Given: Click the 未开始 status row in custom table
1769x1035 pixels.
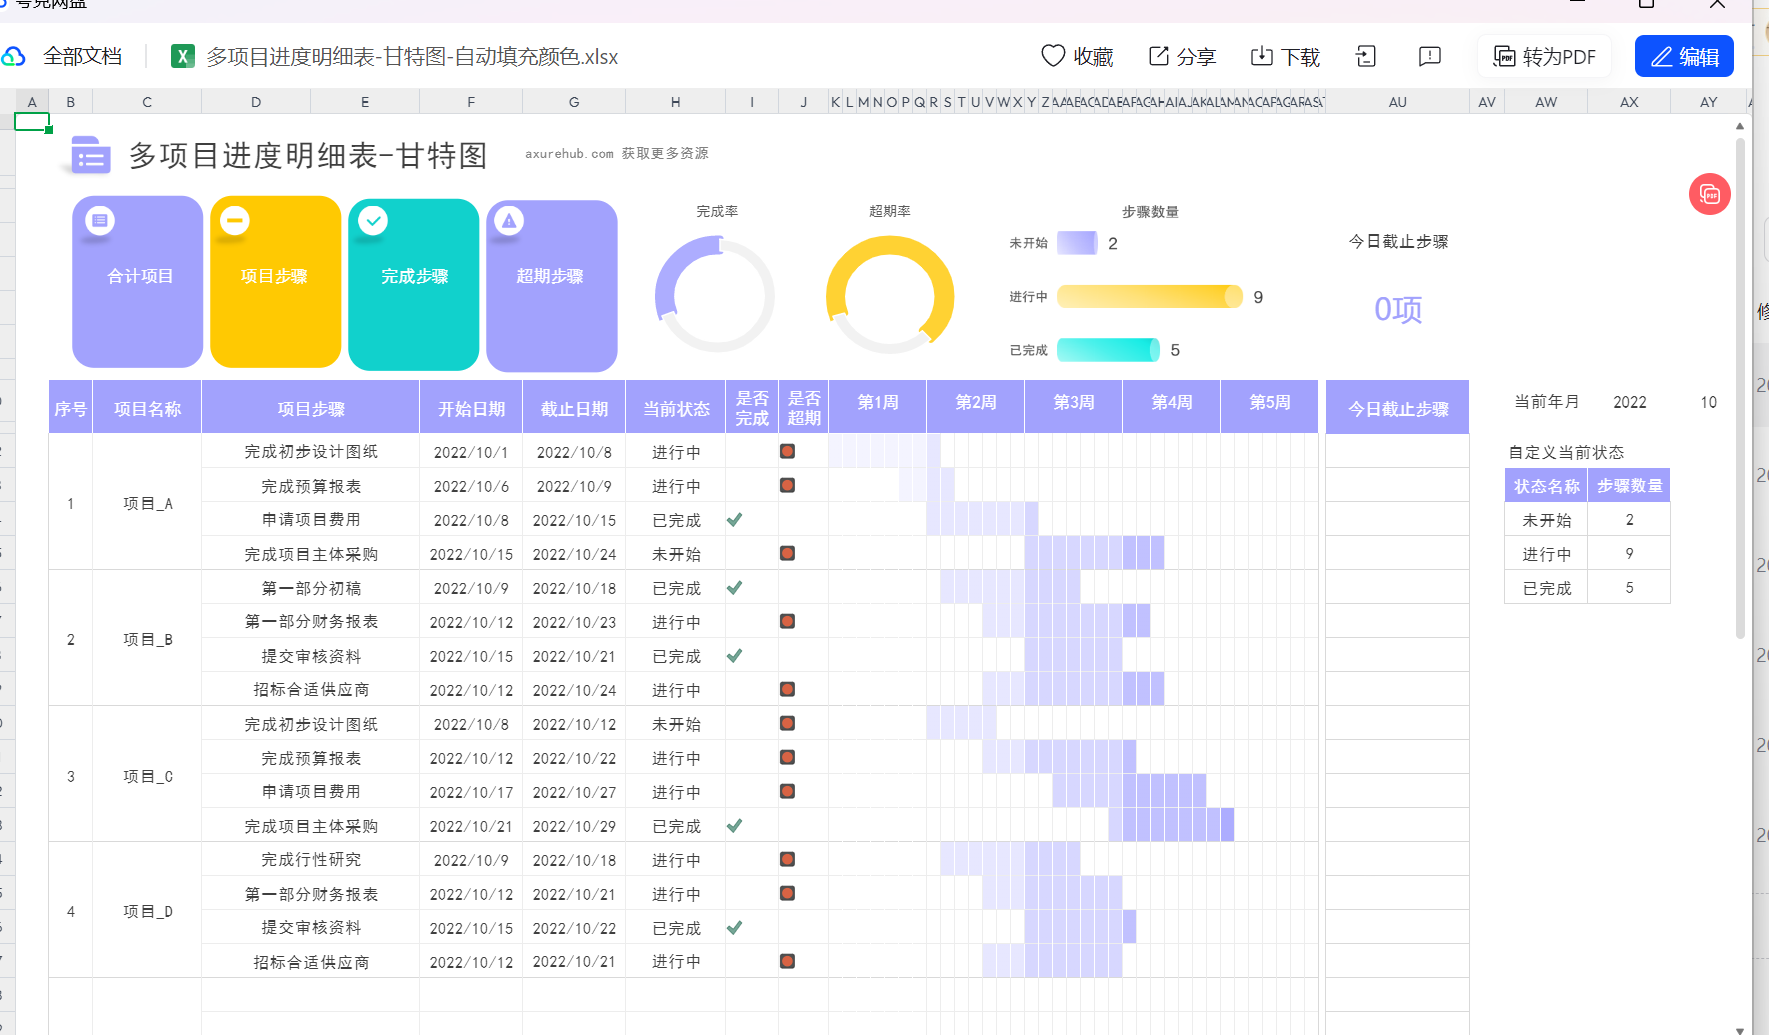Looking at the screenshot, I should pos(1587,520).
